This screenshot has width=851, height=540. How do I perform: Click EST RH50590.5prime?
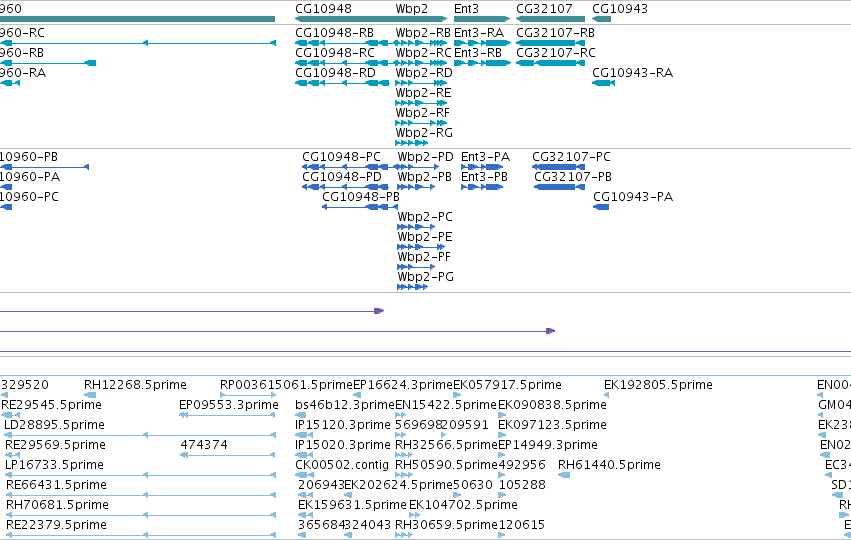point(447,465)
